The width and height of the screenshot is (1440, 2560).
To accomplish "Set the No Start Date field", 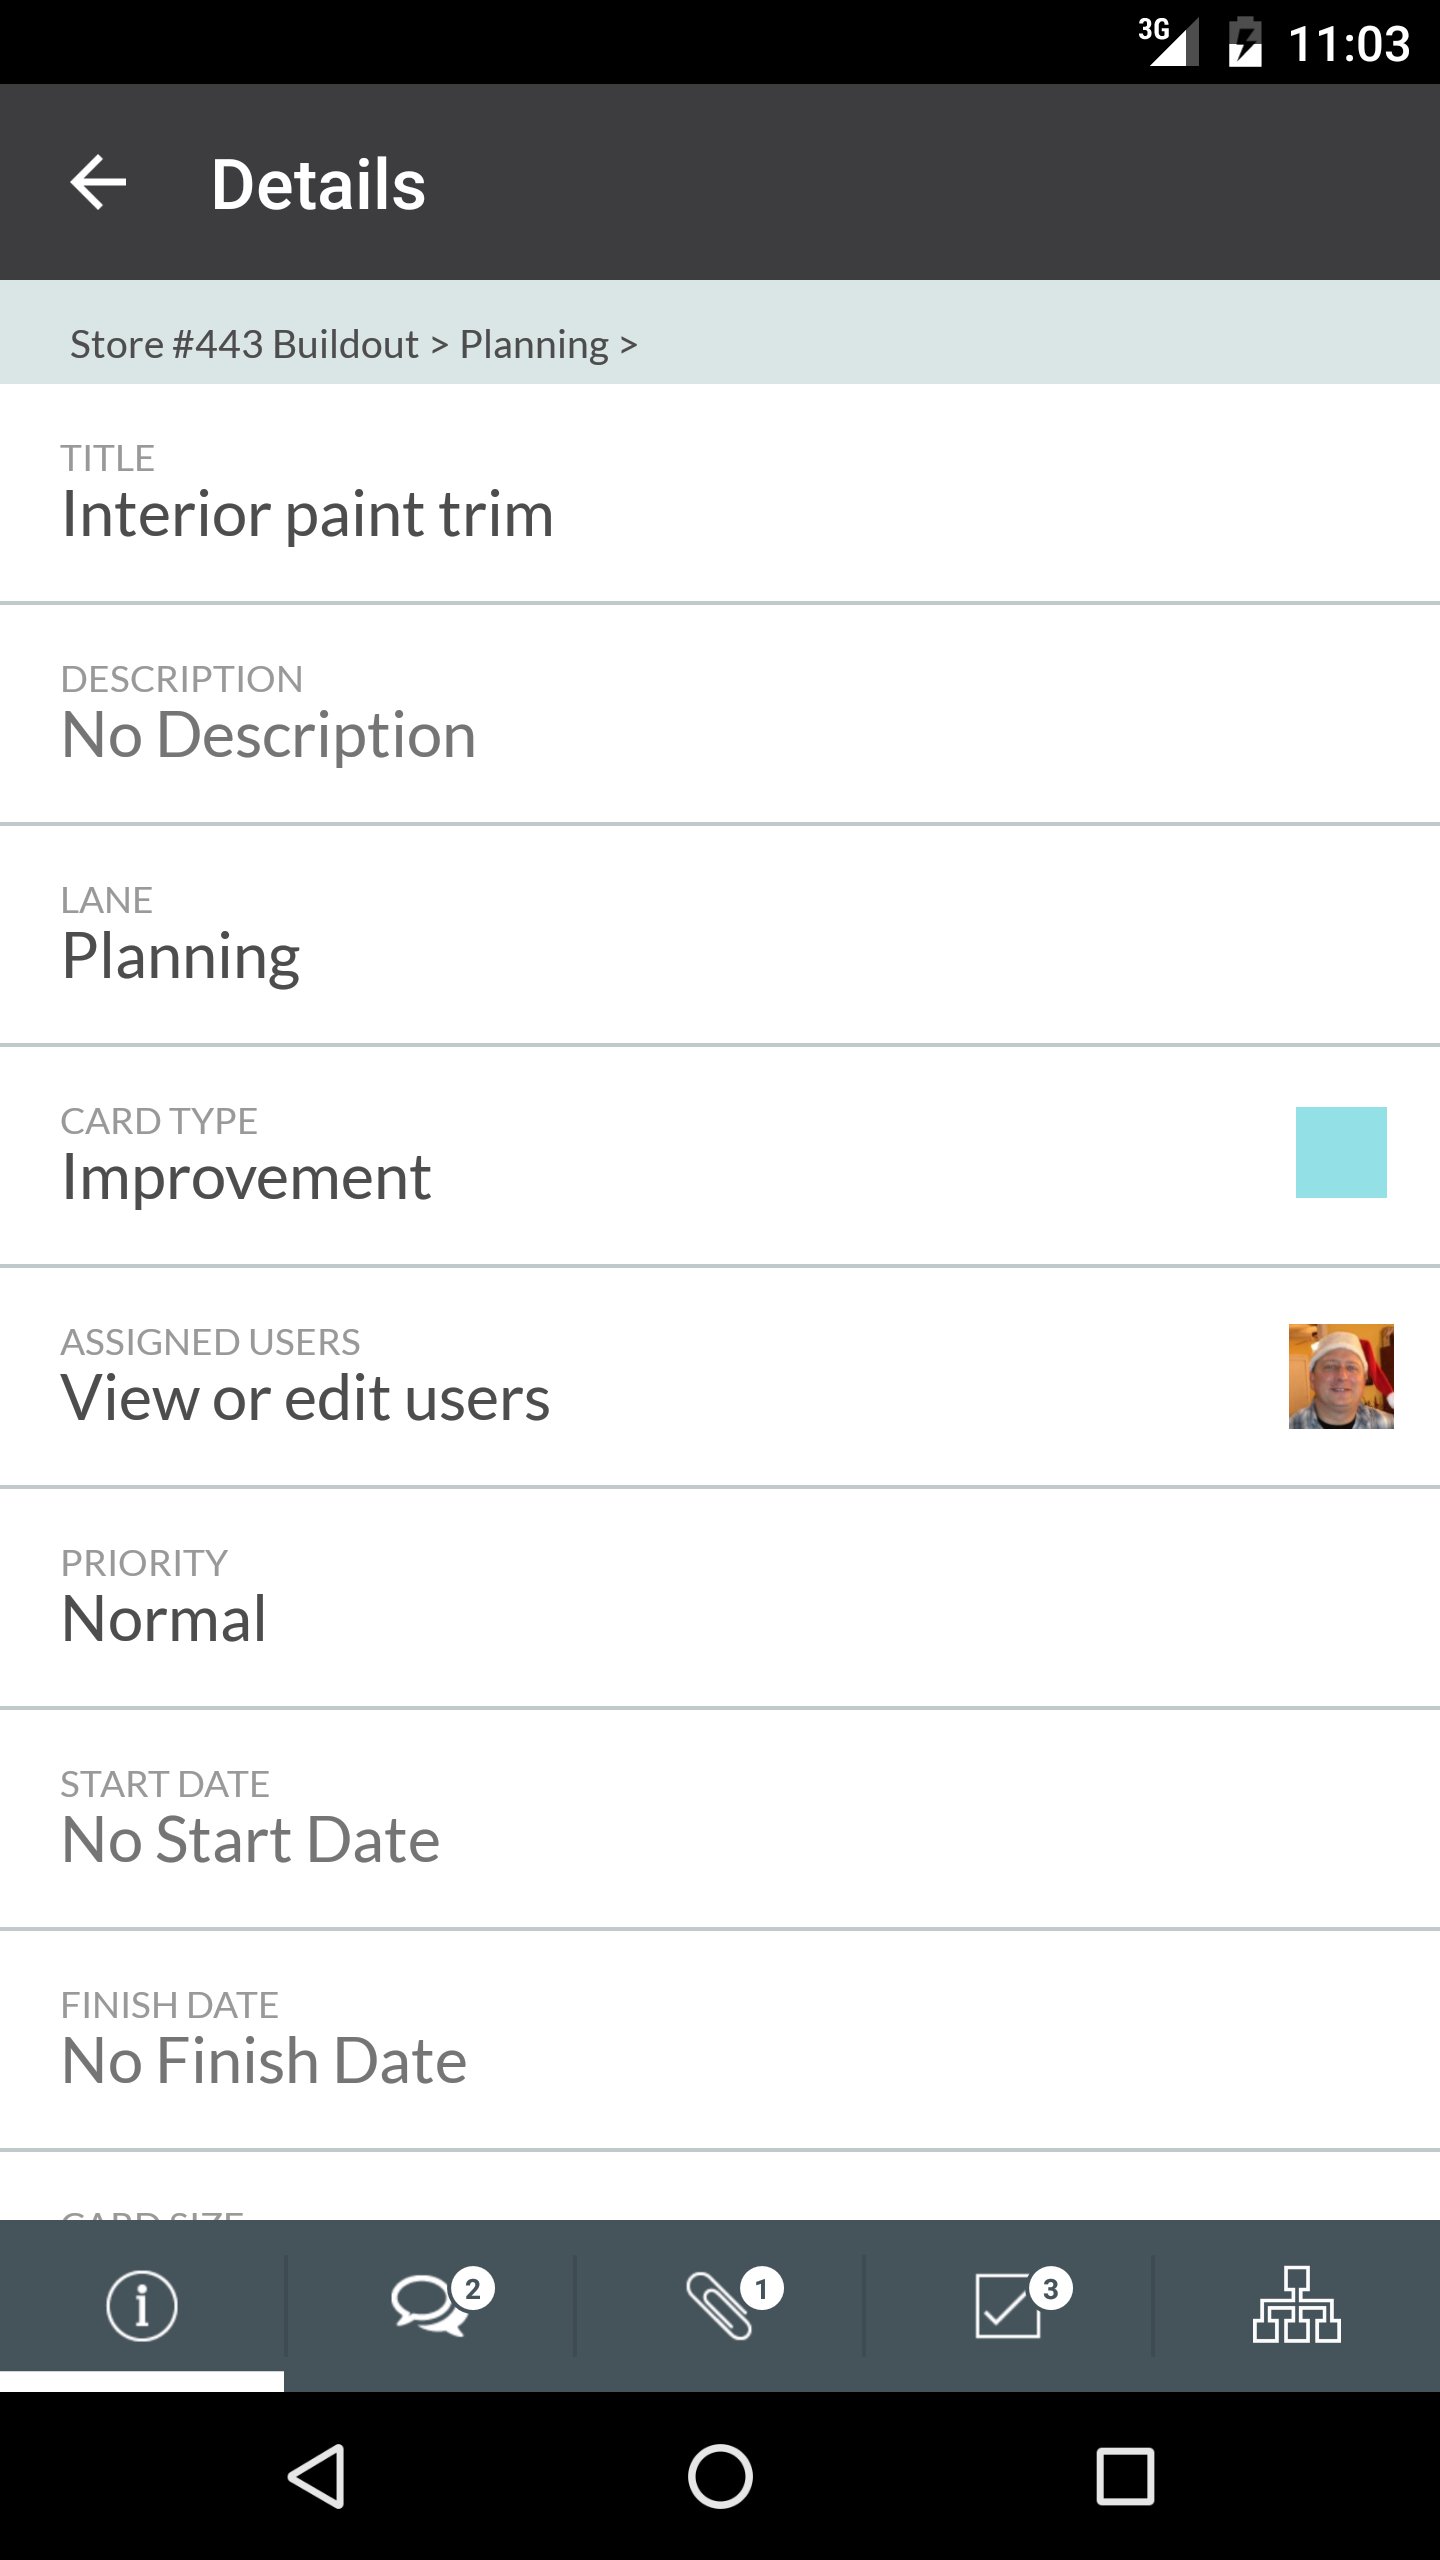I will tap(251, 1841).
